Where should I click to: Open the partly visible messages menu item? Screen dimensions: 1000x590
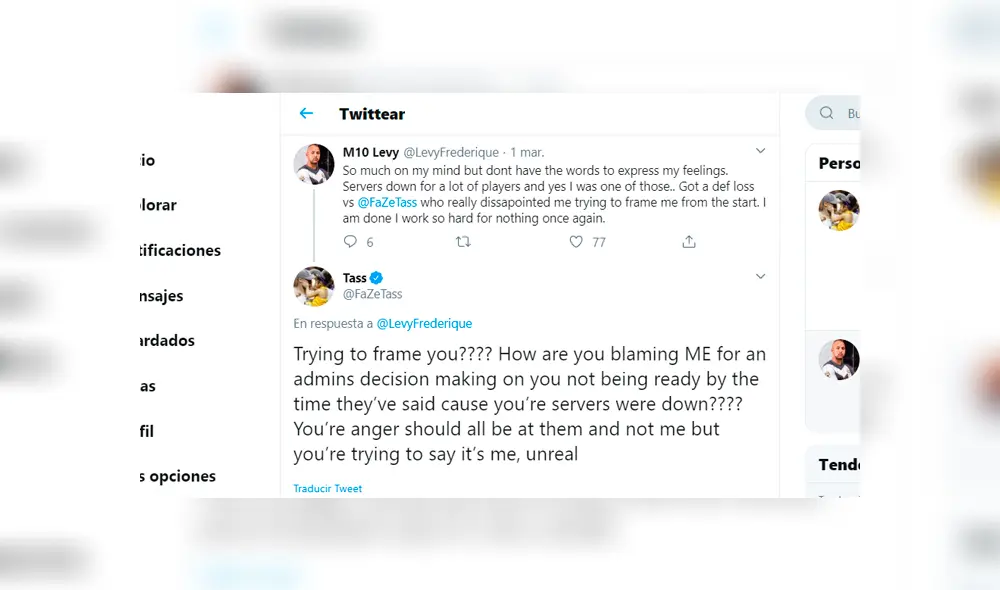pos(161,296)
